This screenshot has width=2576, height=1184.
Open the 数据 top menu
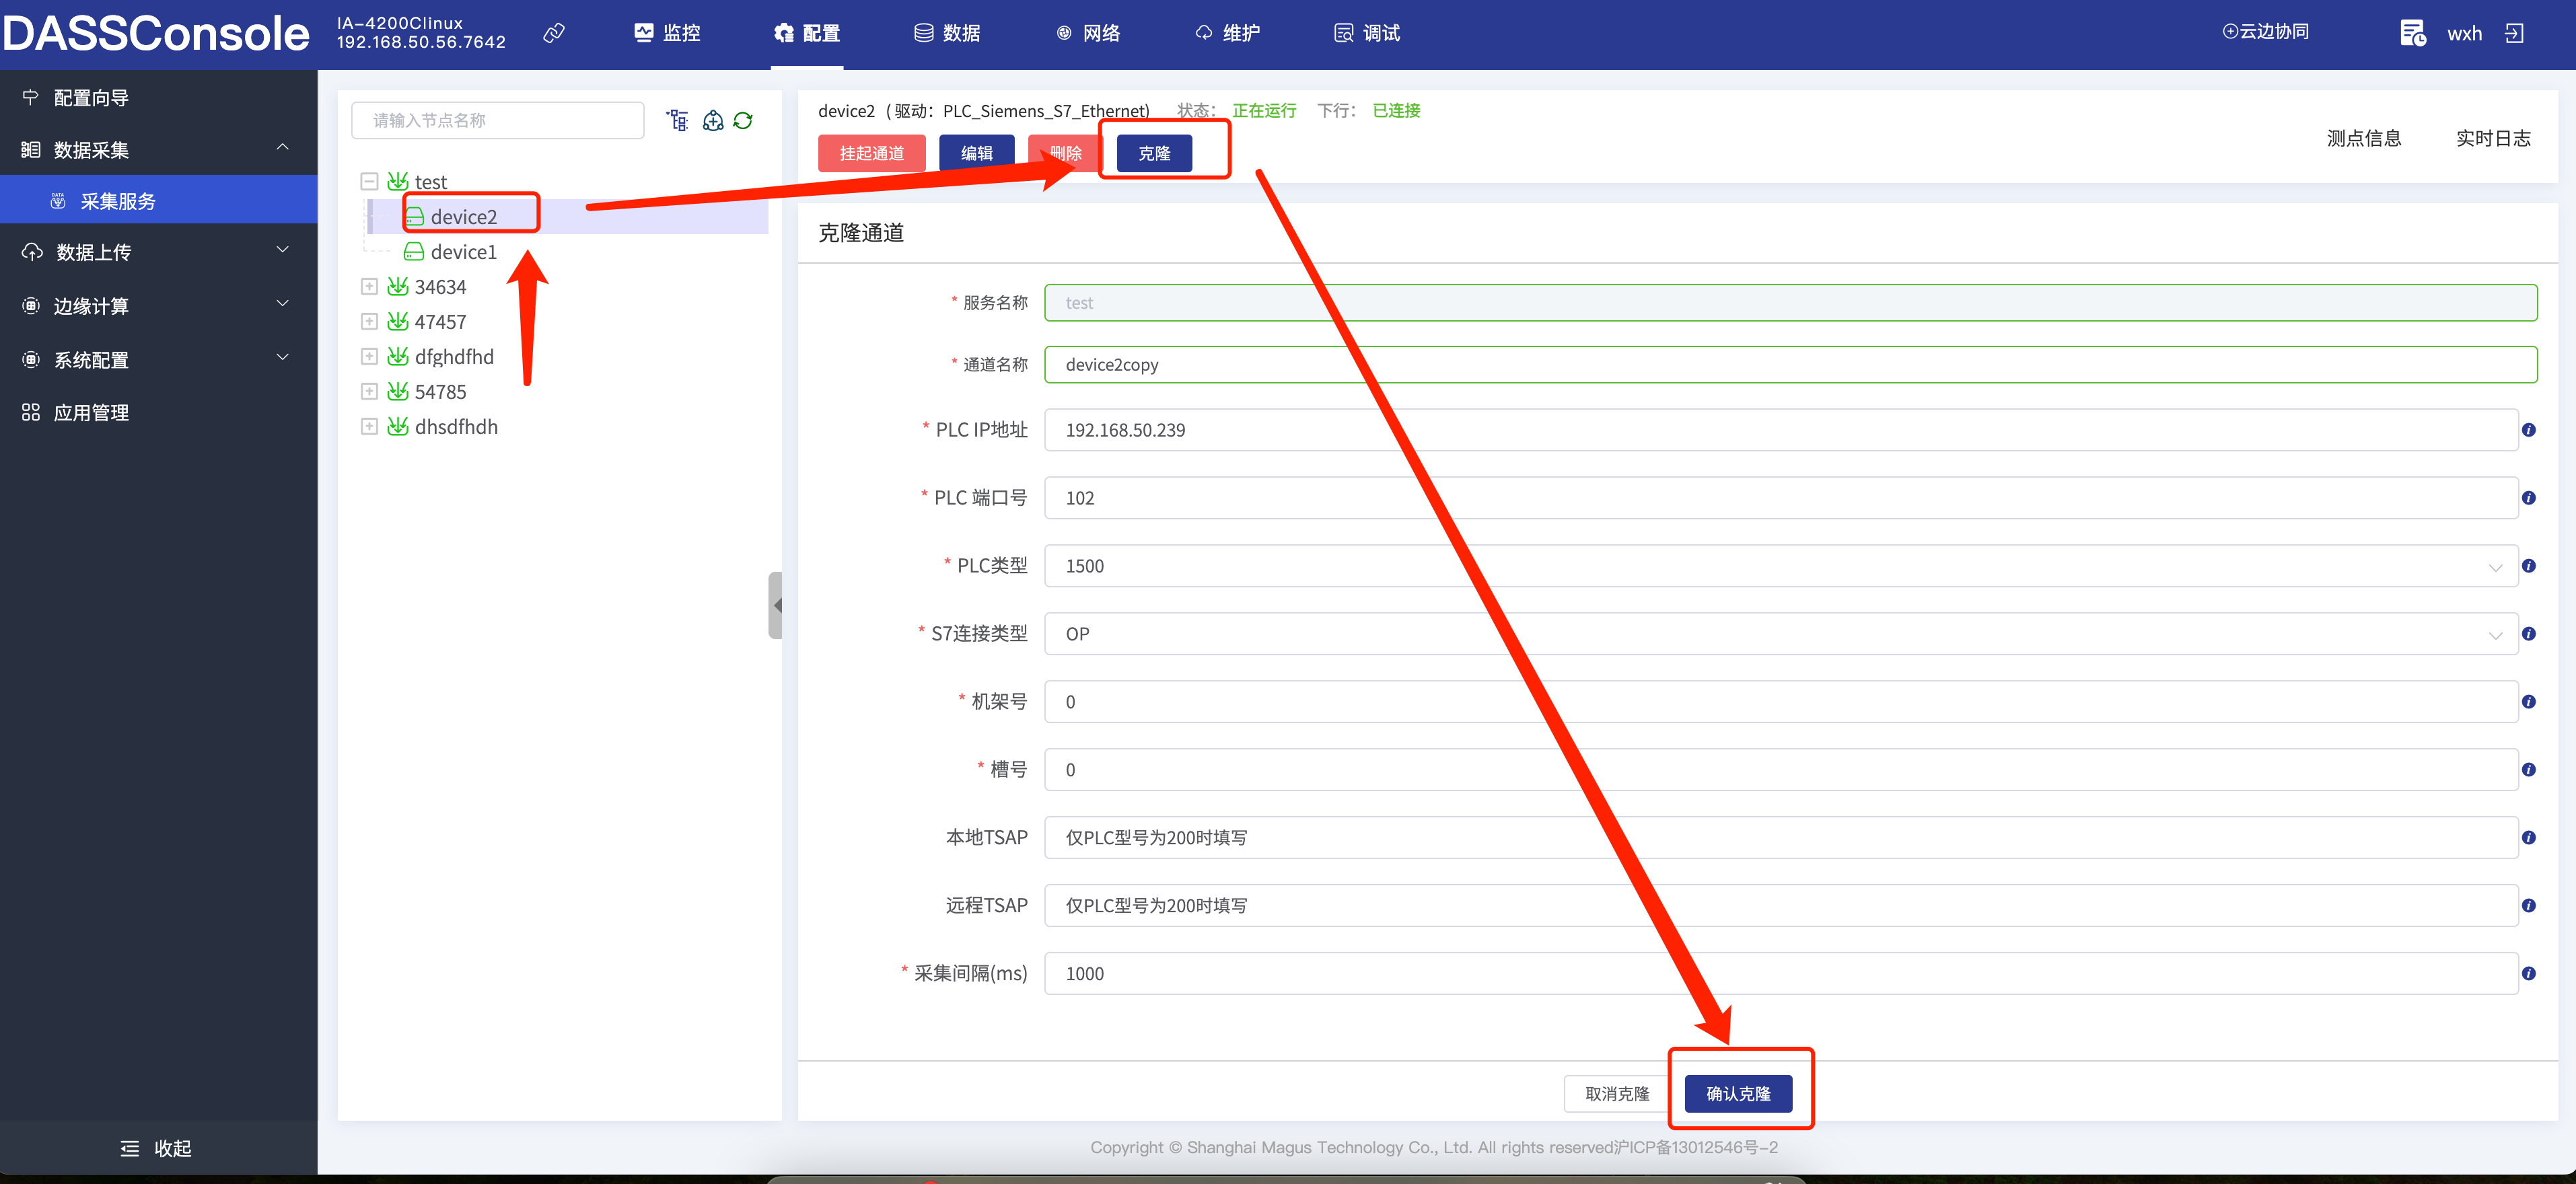(947, 33)
